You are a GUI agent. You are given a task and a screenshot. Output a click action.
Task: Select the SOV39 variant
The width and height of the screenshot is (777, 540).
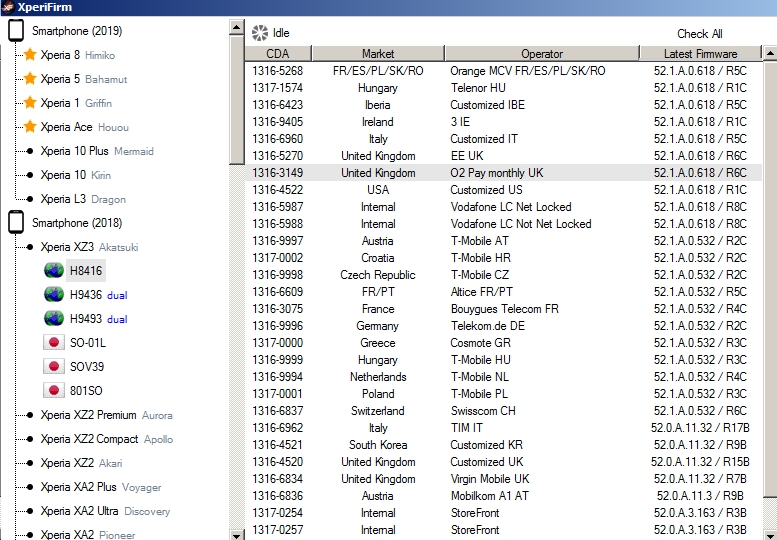[87, 367]
